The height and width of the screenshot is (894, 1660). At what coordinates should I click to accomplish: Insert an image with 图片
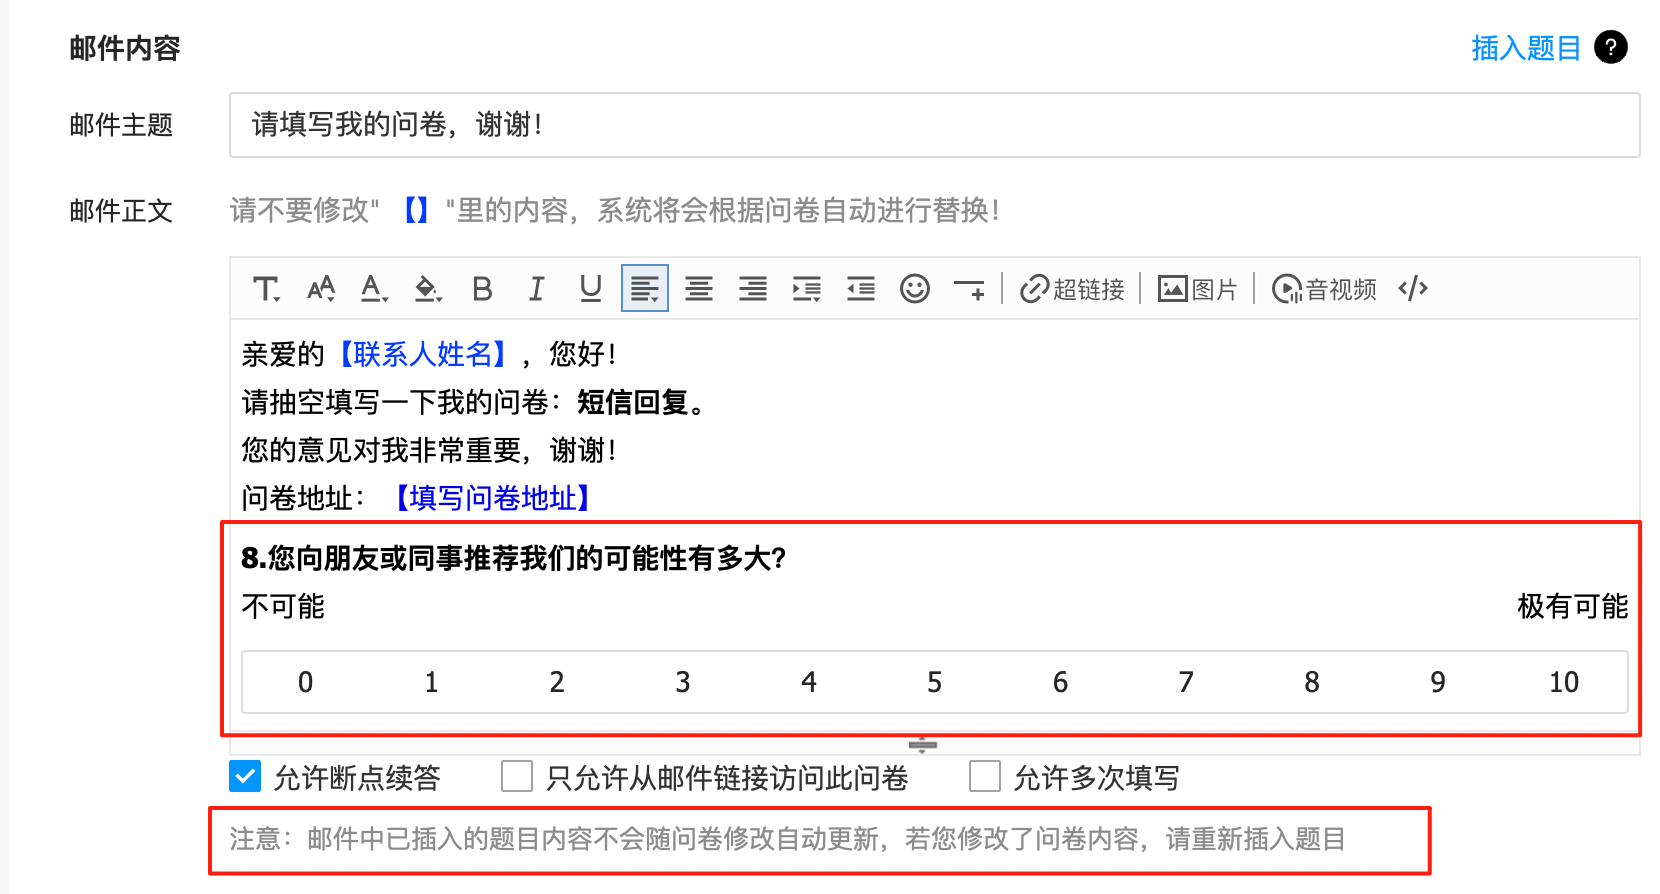point(1197,289)
